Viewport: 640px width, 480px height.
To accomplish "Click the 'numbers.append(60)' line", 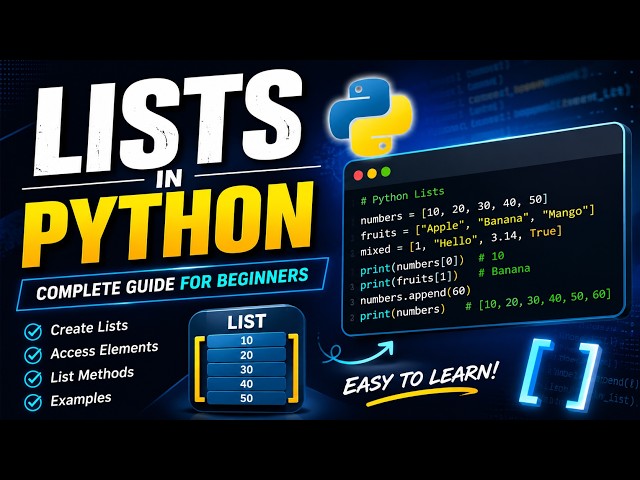I will click(x=416, y=296).
